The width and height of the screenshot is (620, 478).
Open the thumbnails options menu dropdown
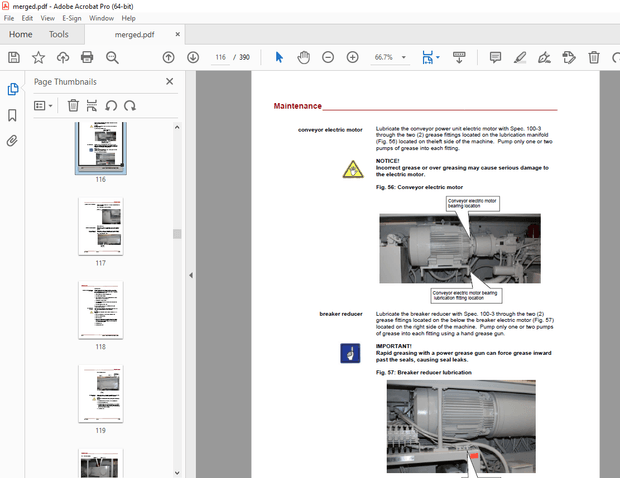pos(43,106)
